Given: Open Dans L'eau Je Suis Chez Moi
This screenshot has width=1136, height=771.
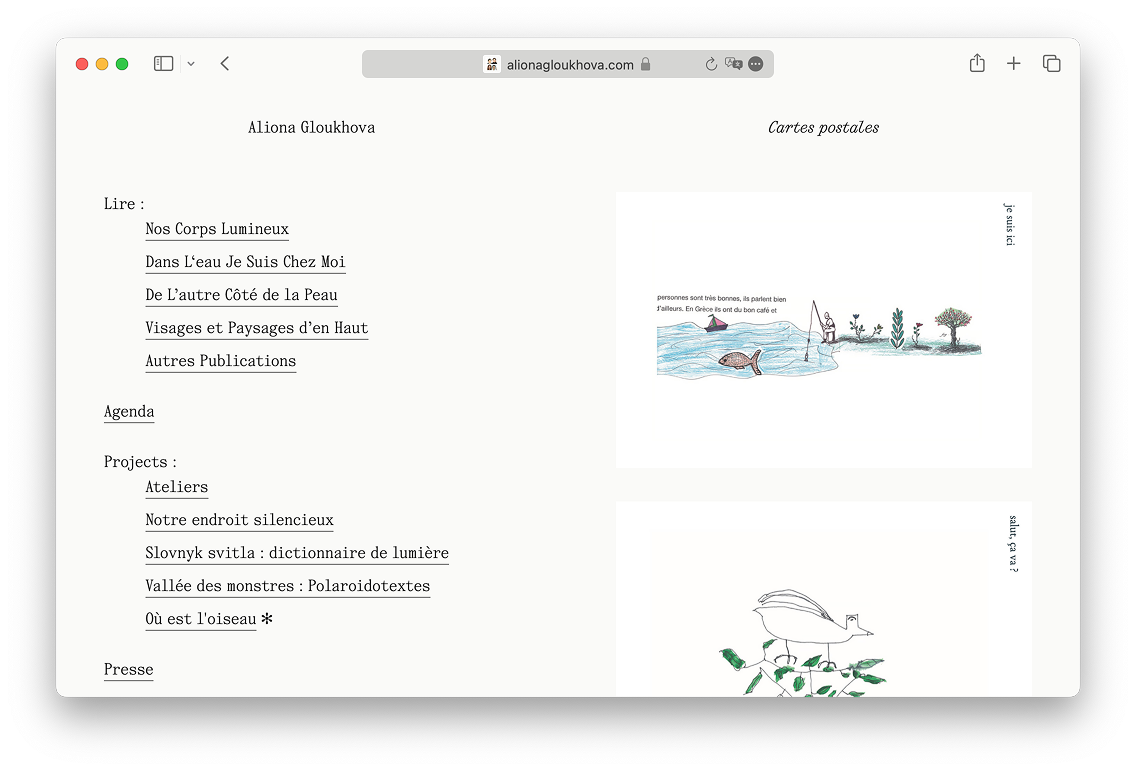Looking at the screenshot, I should pyautogui.click(x=245, y=262).
